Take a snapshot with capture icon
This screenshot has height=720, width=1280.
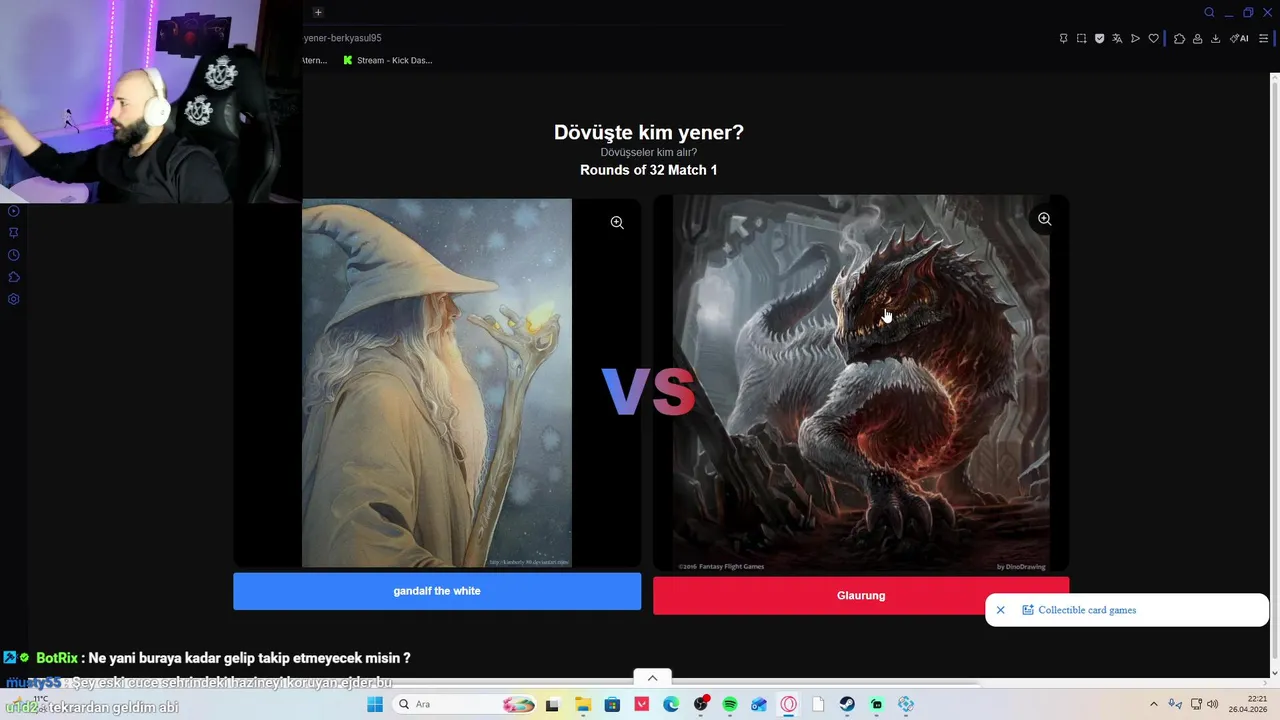coord(1081,38)
